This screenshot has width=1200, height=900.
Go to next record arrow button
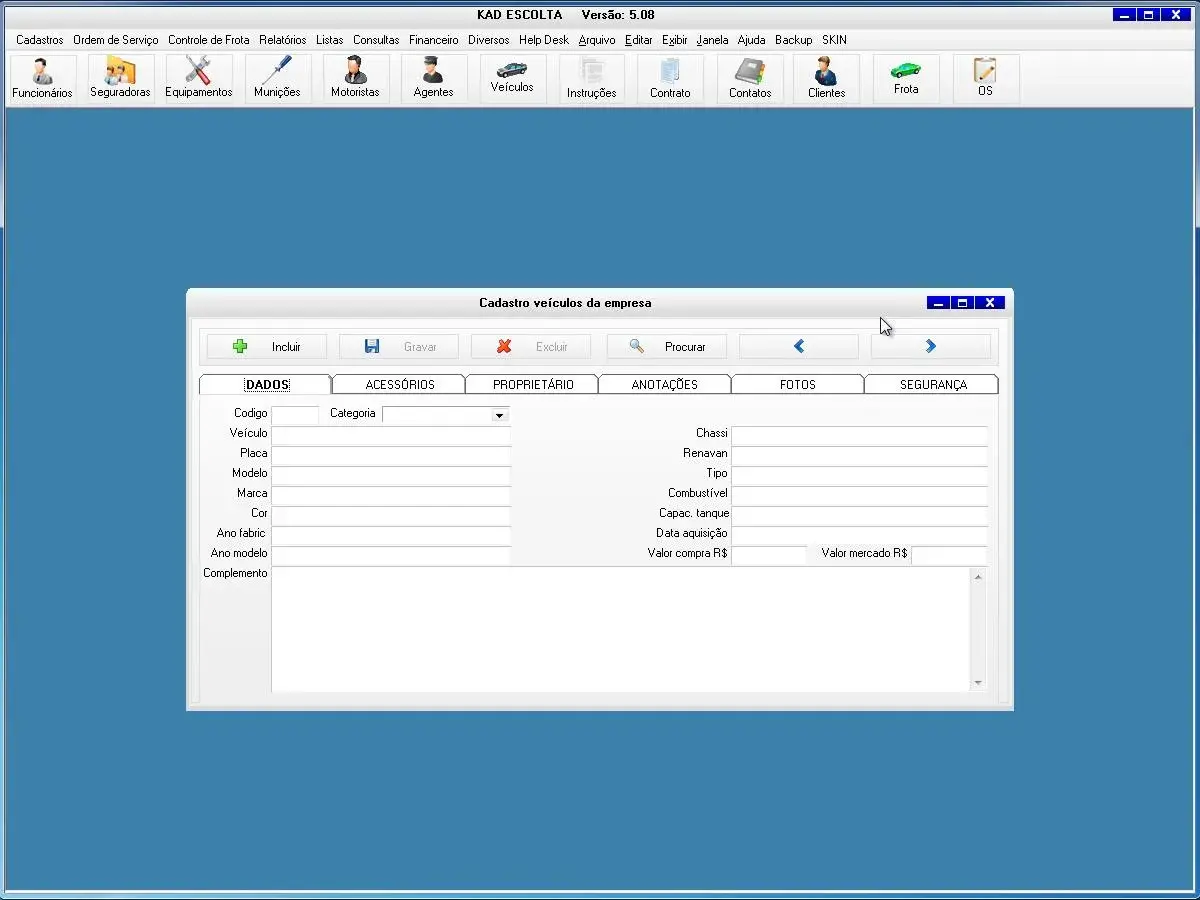click(930, 347)
